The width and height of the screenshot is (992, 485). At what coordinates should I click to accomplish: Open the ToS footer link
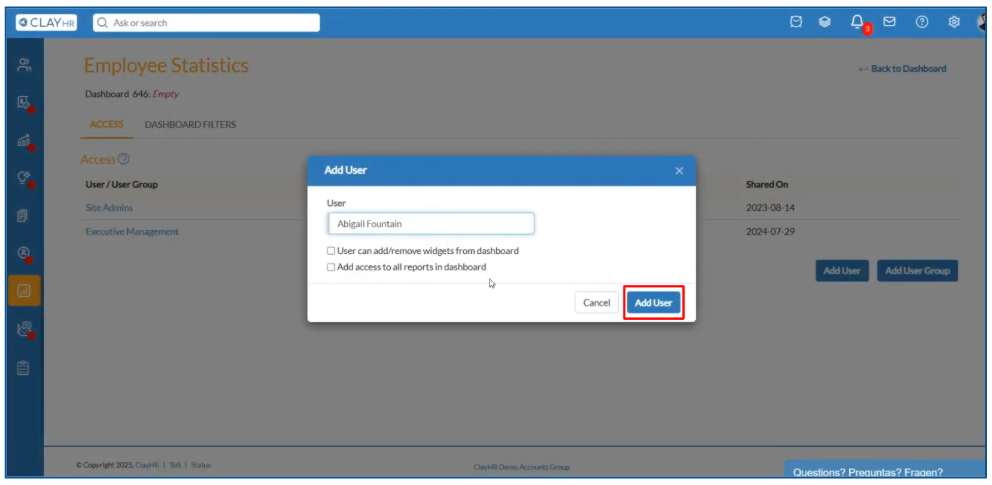pos(175,465)
